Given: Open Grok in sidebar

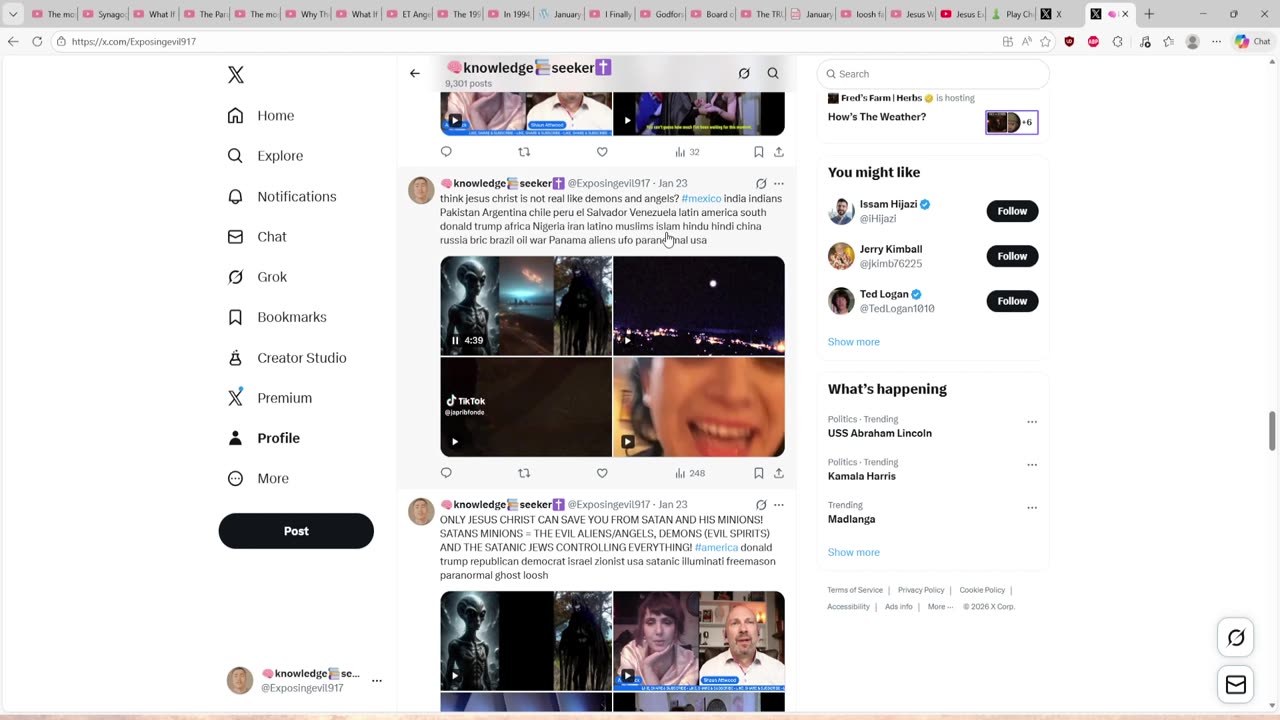Looking at the screenshot, I should pos(256,277).
